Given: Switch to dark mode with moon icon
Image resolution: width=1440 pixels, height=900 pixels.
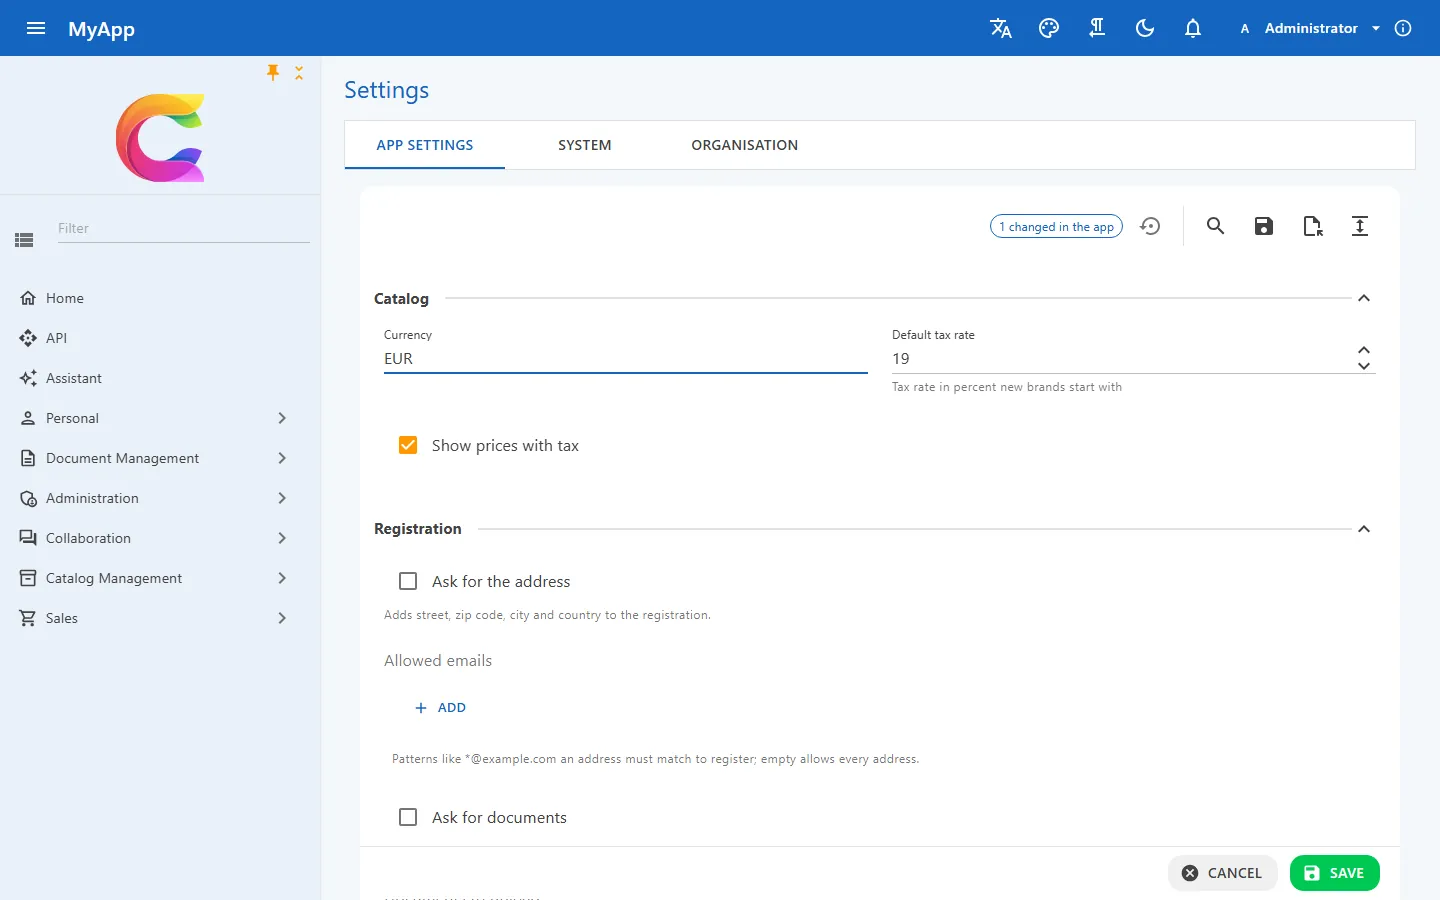Looking at the screenshot, I should (x=1145, y=28).
